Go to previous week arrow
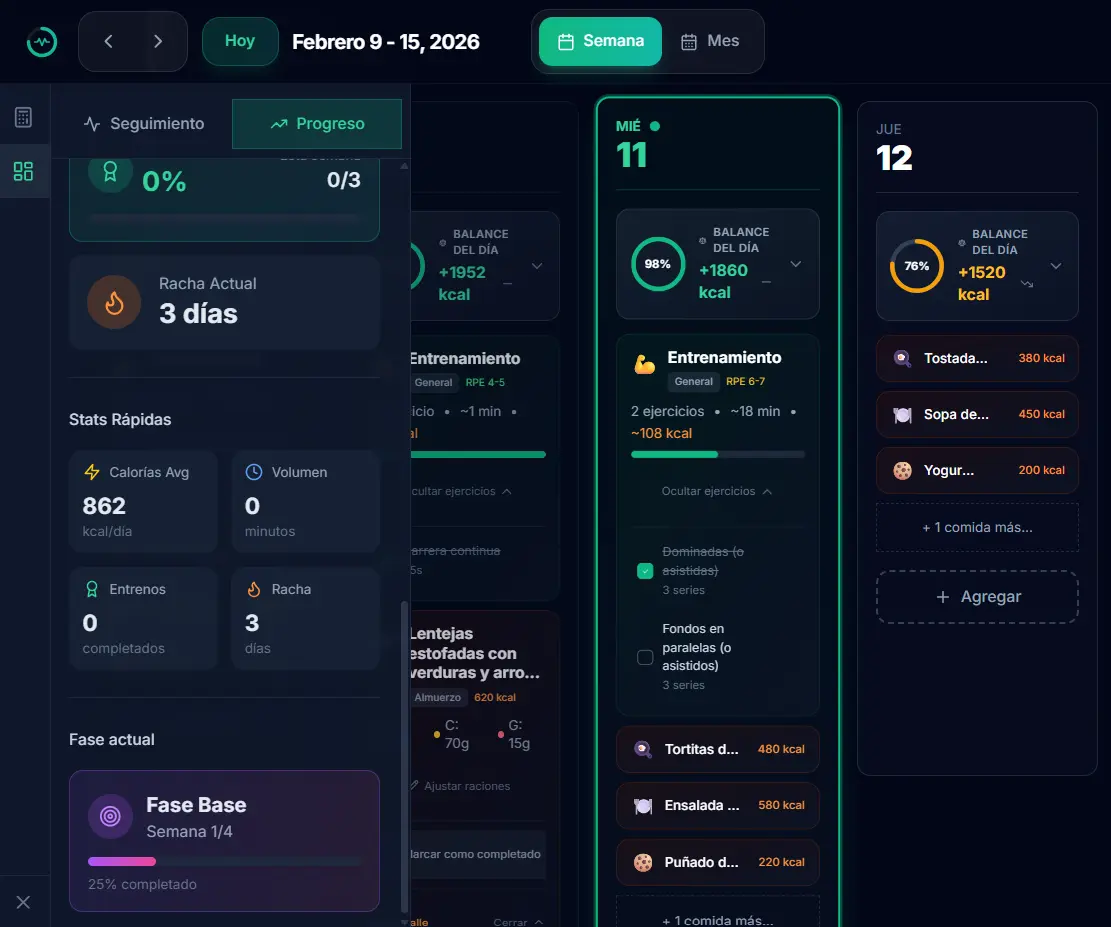Screen dimensions: 1111x927 point(108,41)
